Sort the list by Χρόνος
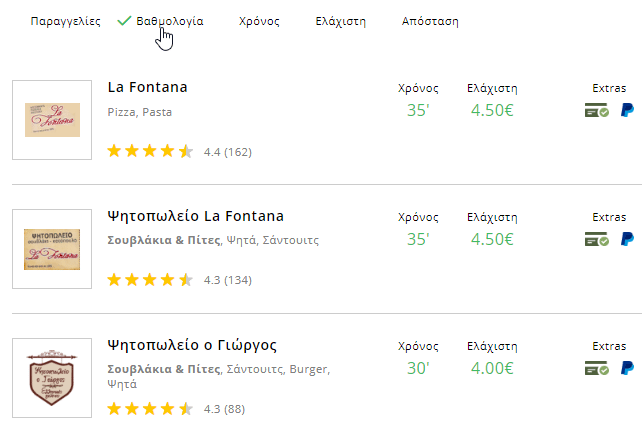 pyautogui.click(x=259, y=21)
